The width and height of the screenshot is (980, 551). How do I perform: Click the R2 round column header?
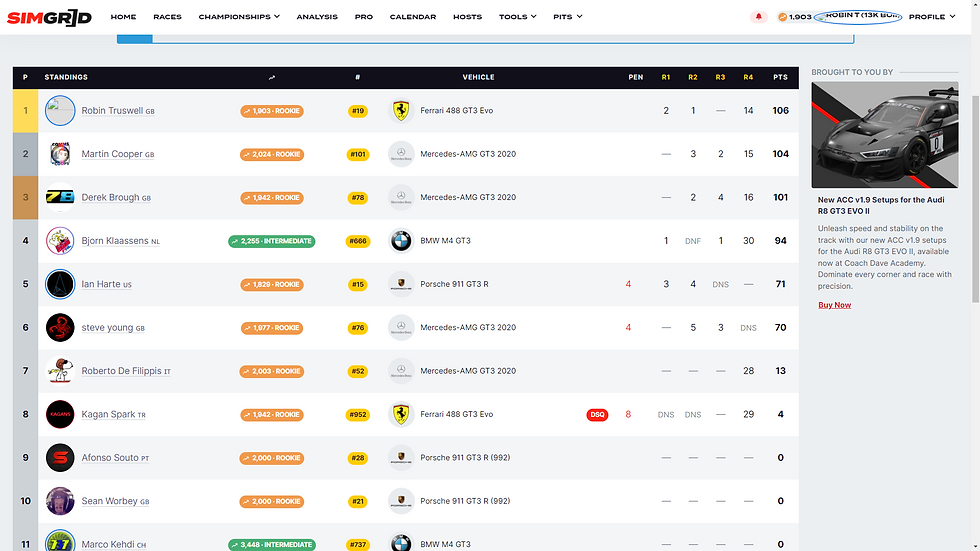click(692, 77)
